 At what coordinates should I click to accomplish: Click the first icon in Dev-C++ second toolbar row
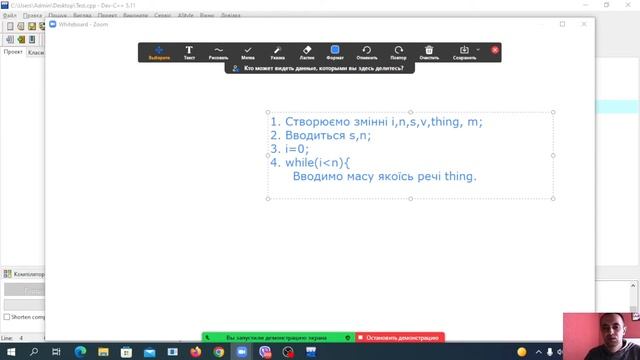(x=10, y=39)
